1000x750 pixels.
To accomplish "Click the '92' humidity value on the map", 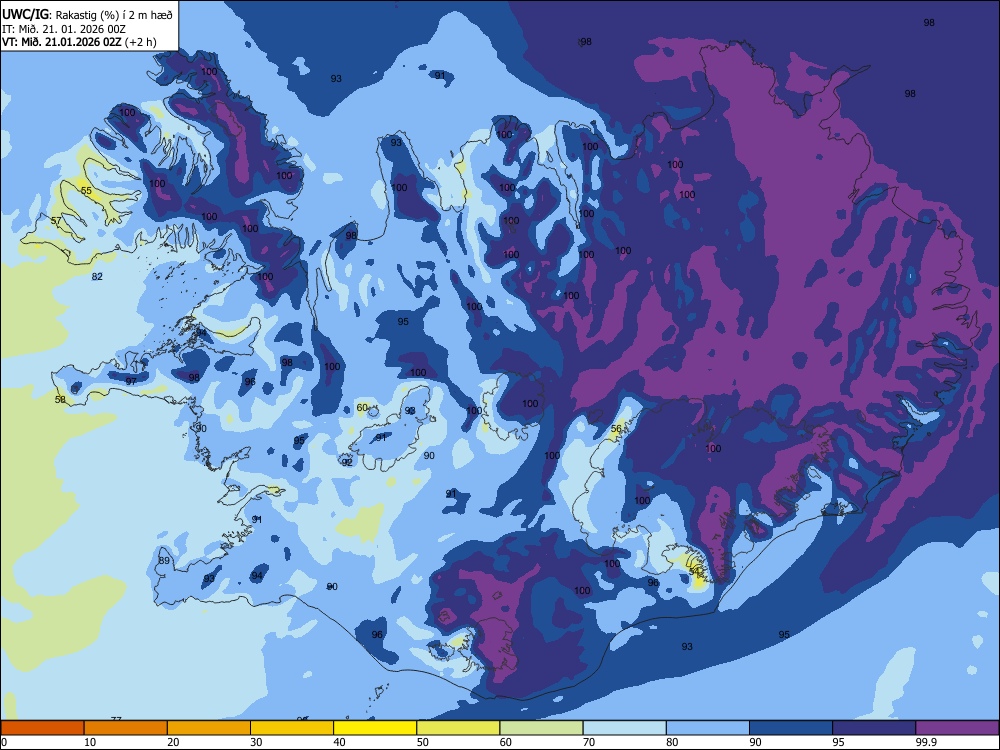I will coord(347,462).
